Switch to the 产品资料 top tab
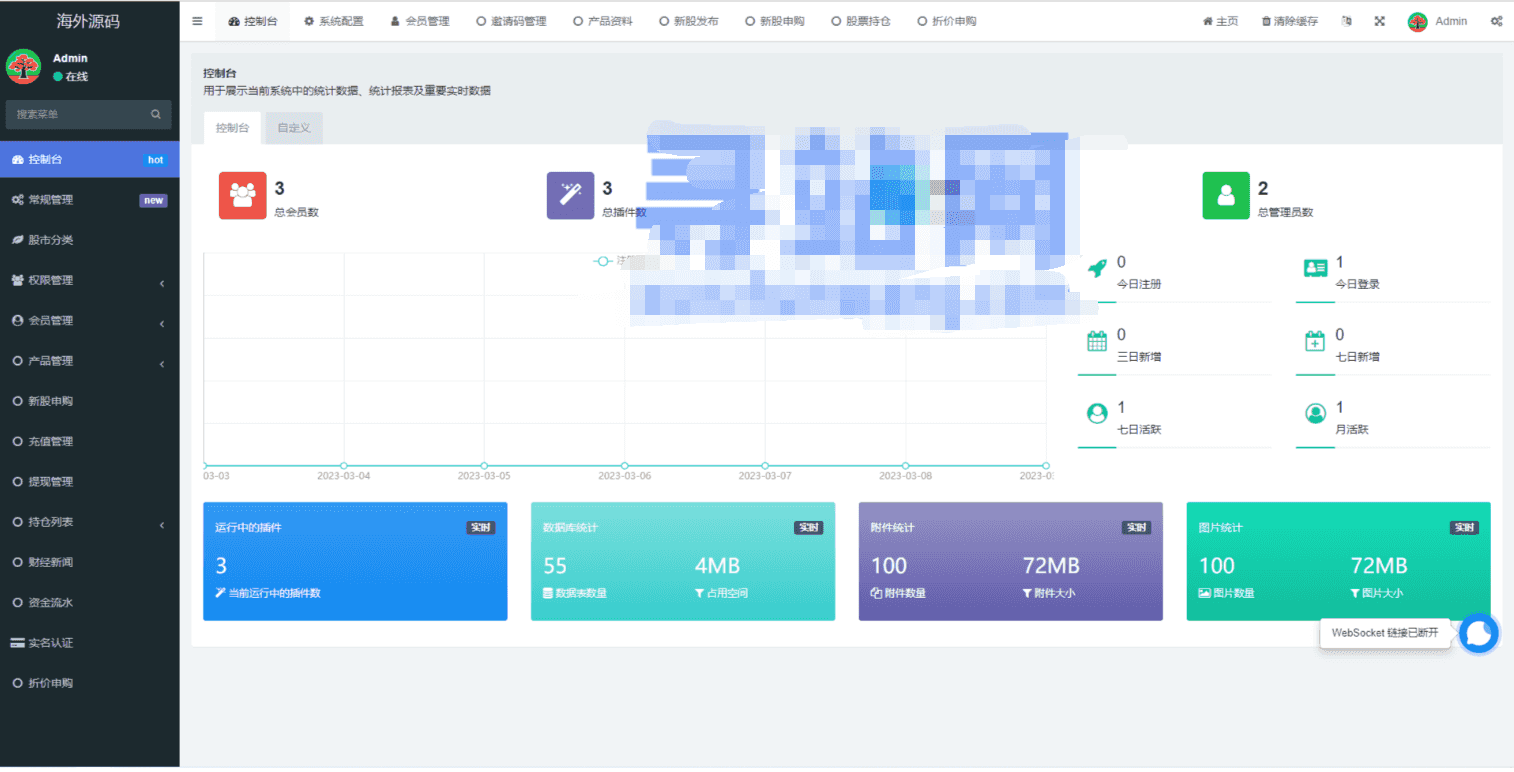This screenshot has width=1514, height=772. tap(603, 21)
